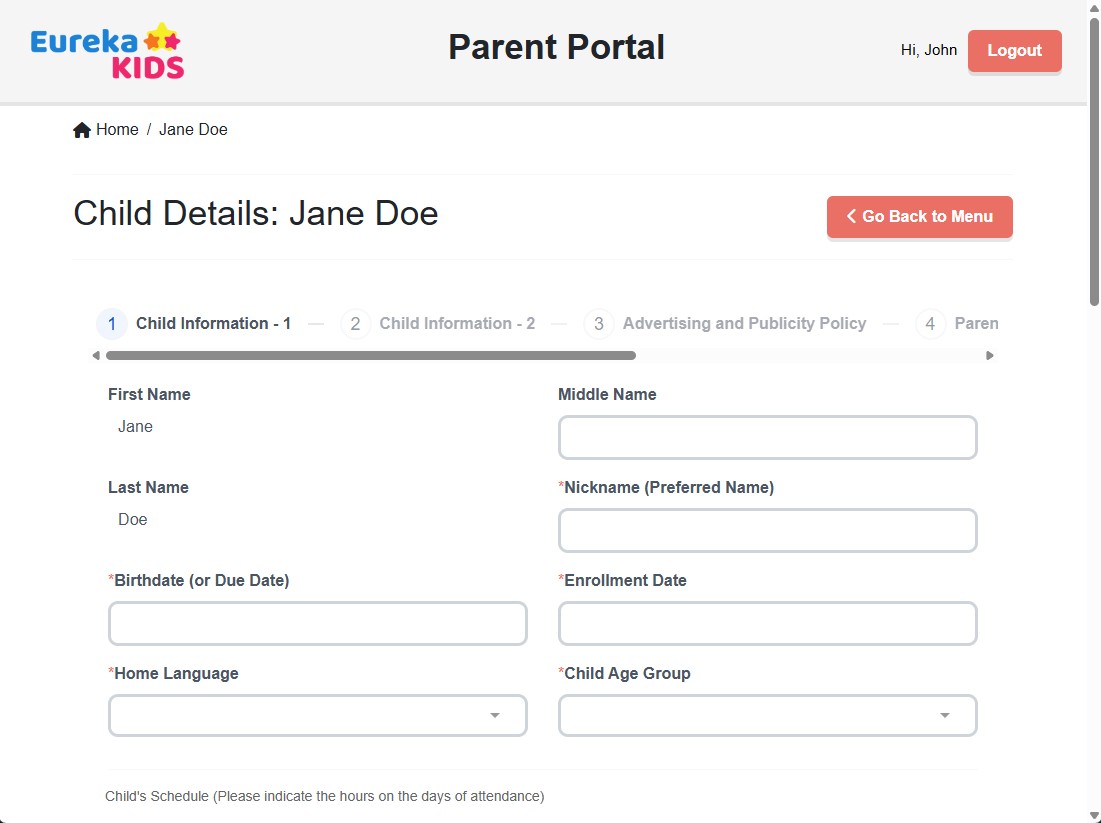
Task: Select the Birthdate (or Due Date) field
Action: [x=317, y=624]
